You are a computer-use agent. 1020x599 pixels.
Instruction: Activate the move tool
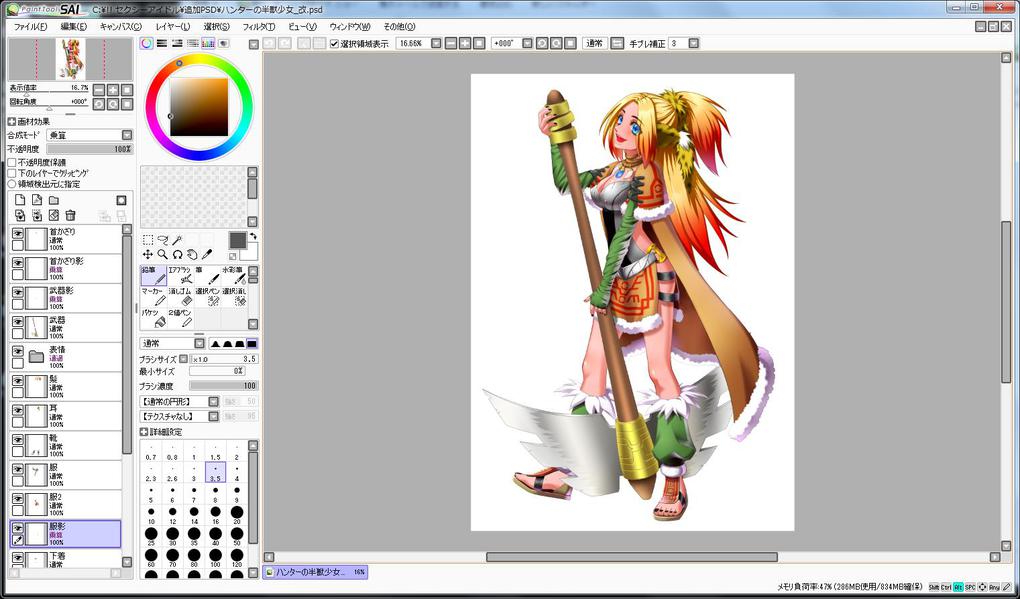click(x=148, y=254)
